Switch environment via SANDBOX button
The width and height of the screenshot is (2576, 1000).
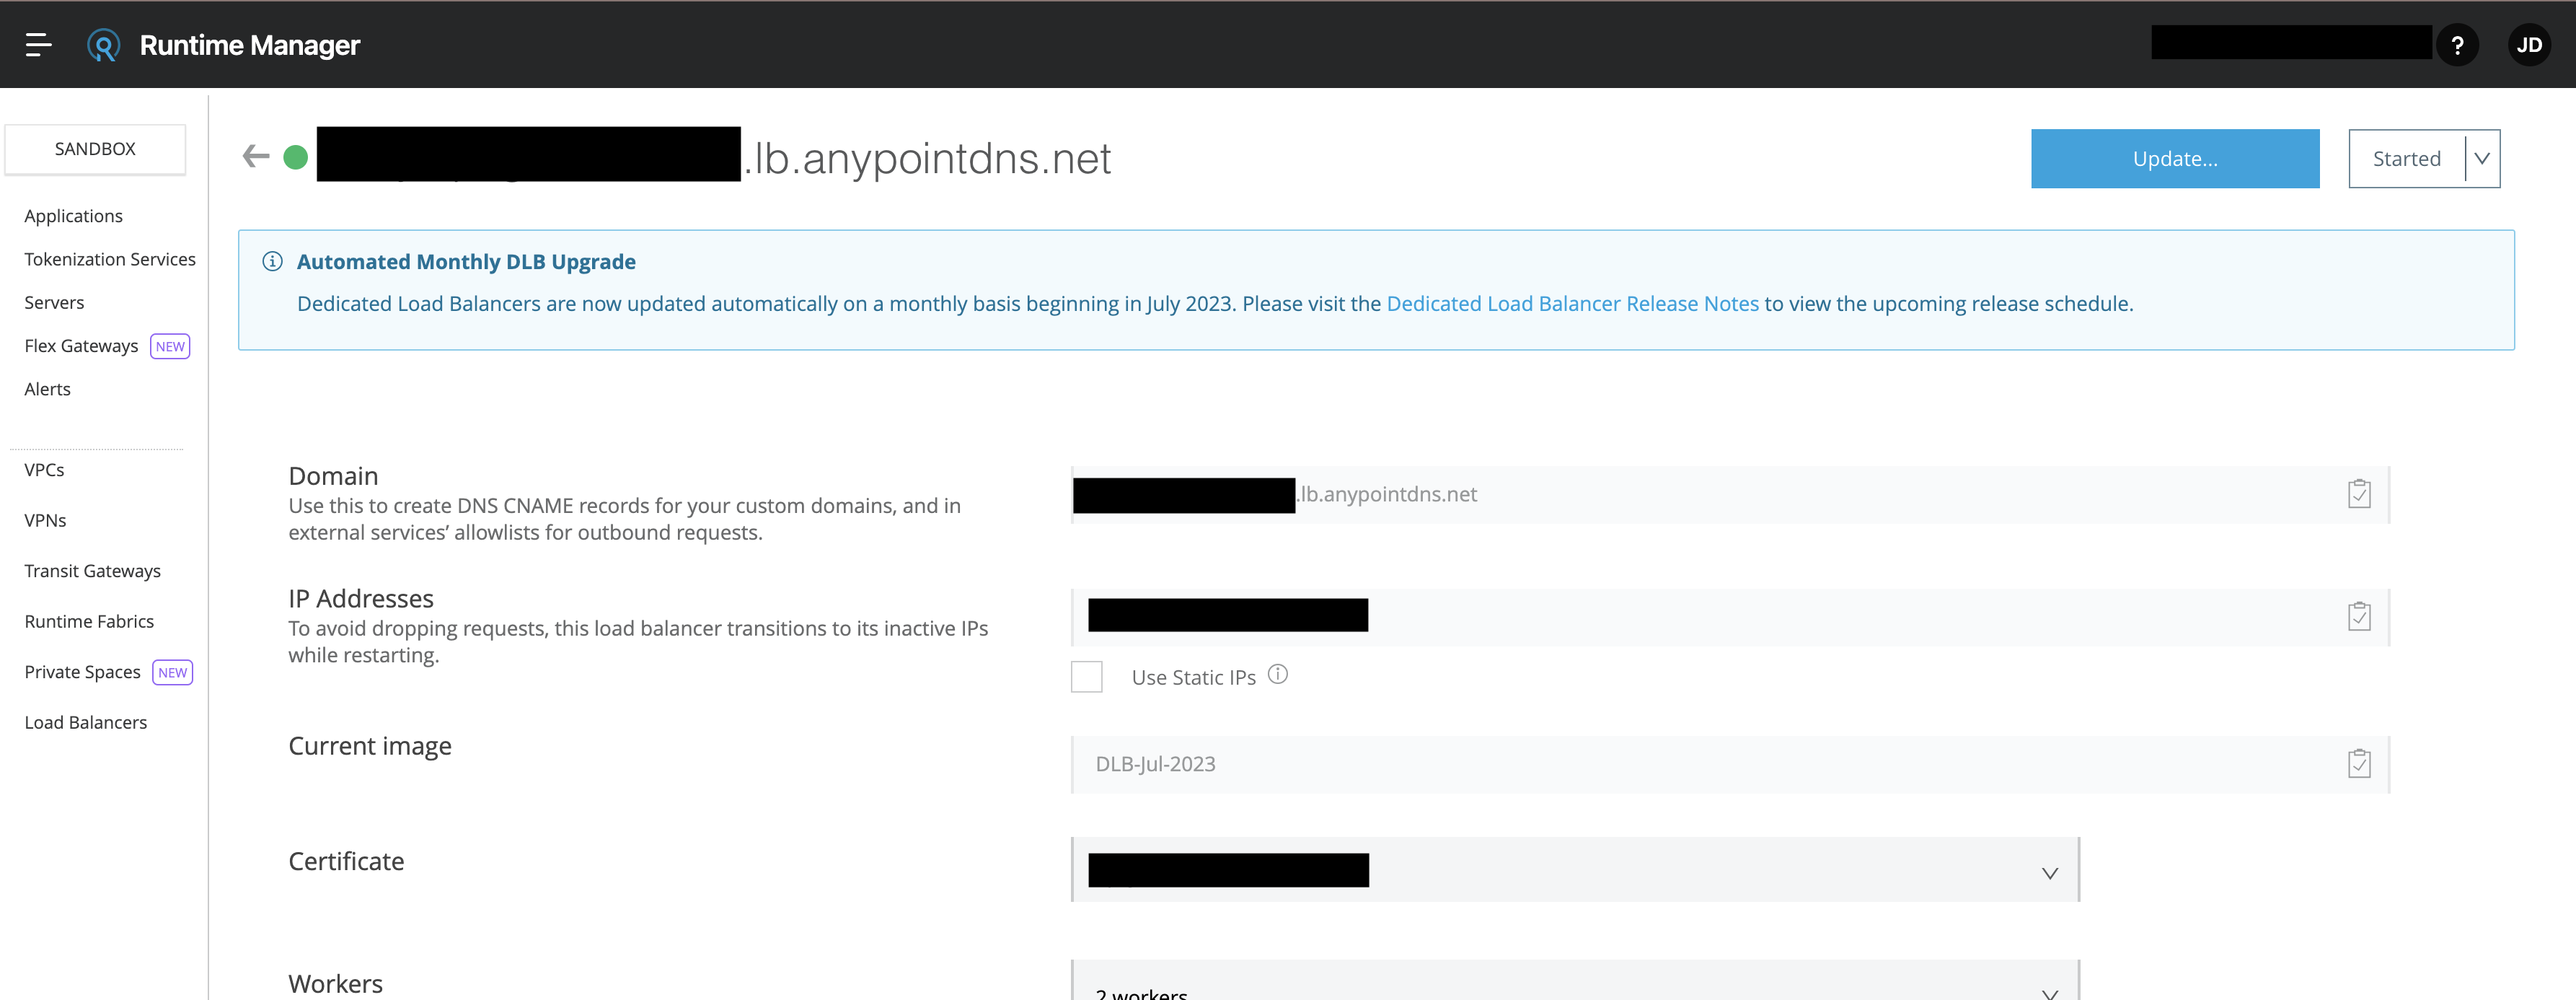pos(95,149)
